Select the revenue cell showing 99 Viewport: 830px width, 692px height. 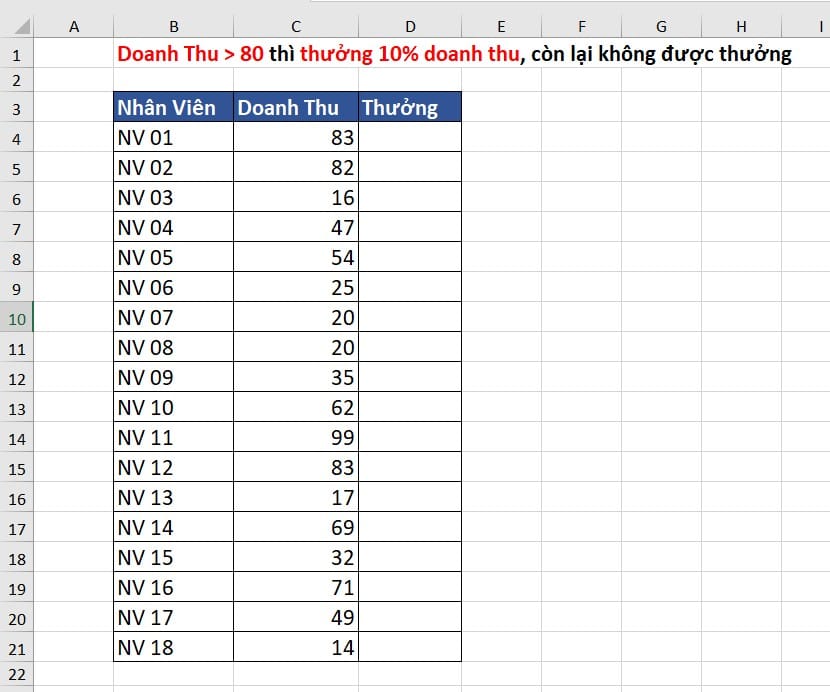(295, 438)
